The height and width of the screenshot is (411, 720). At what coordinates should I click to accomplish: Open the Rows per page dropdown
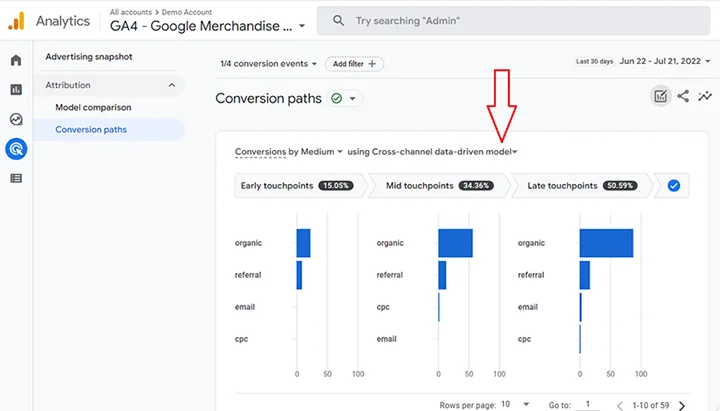coord(515,404)
